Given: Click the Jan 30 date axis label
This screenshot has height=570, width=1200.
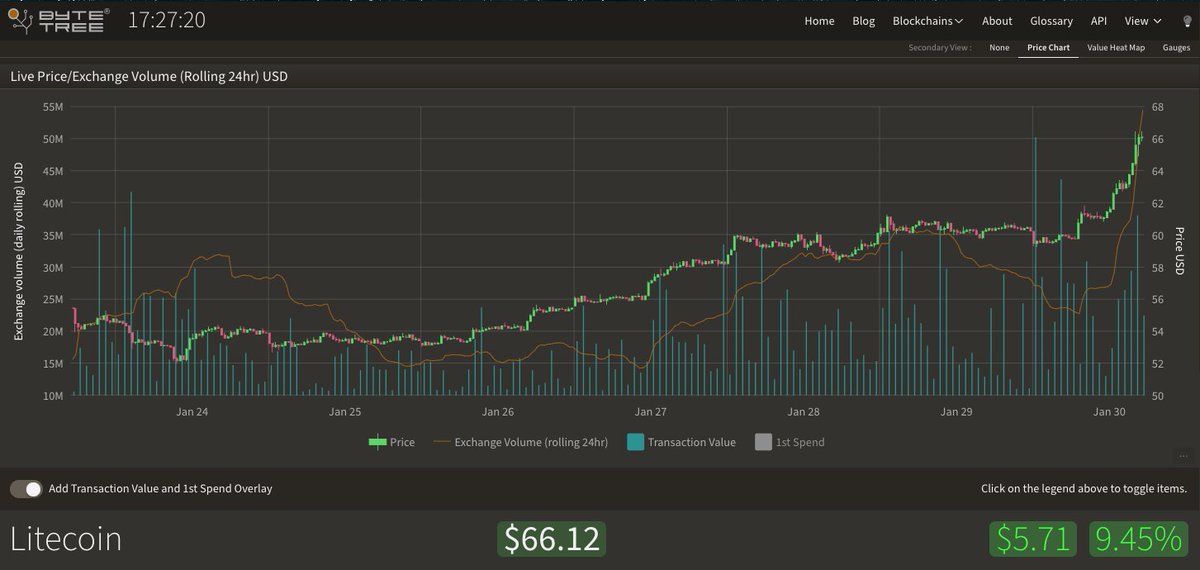Looking at the screenshot, I should click(1110, 411).
